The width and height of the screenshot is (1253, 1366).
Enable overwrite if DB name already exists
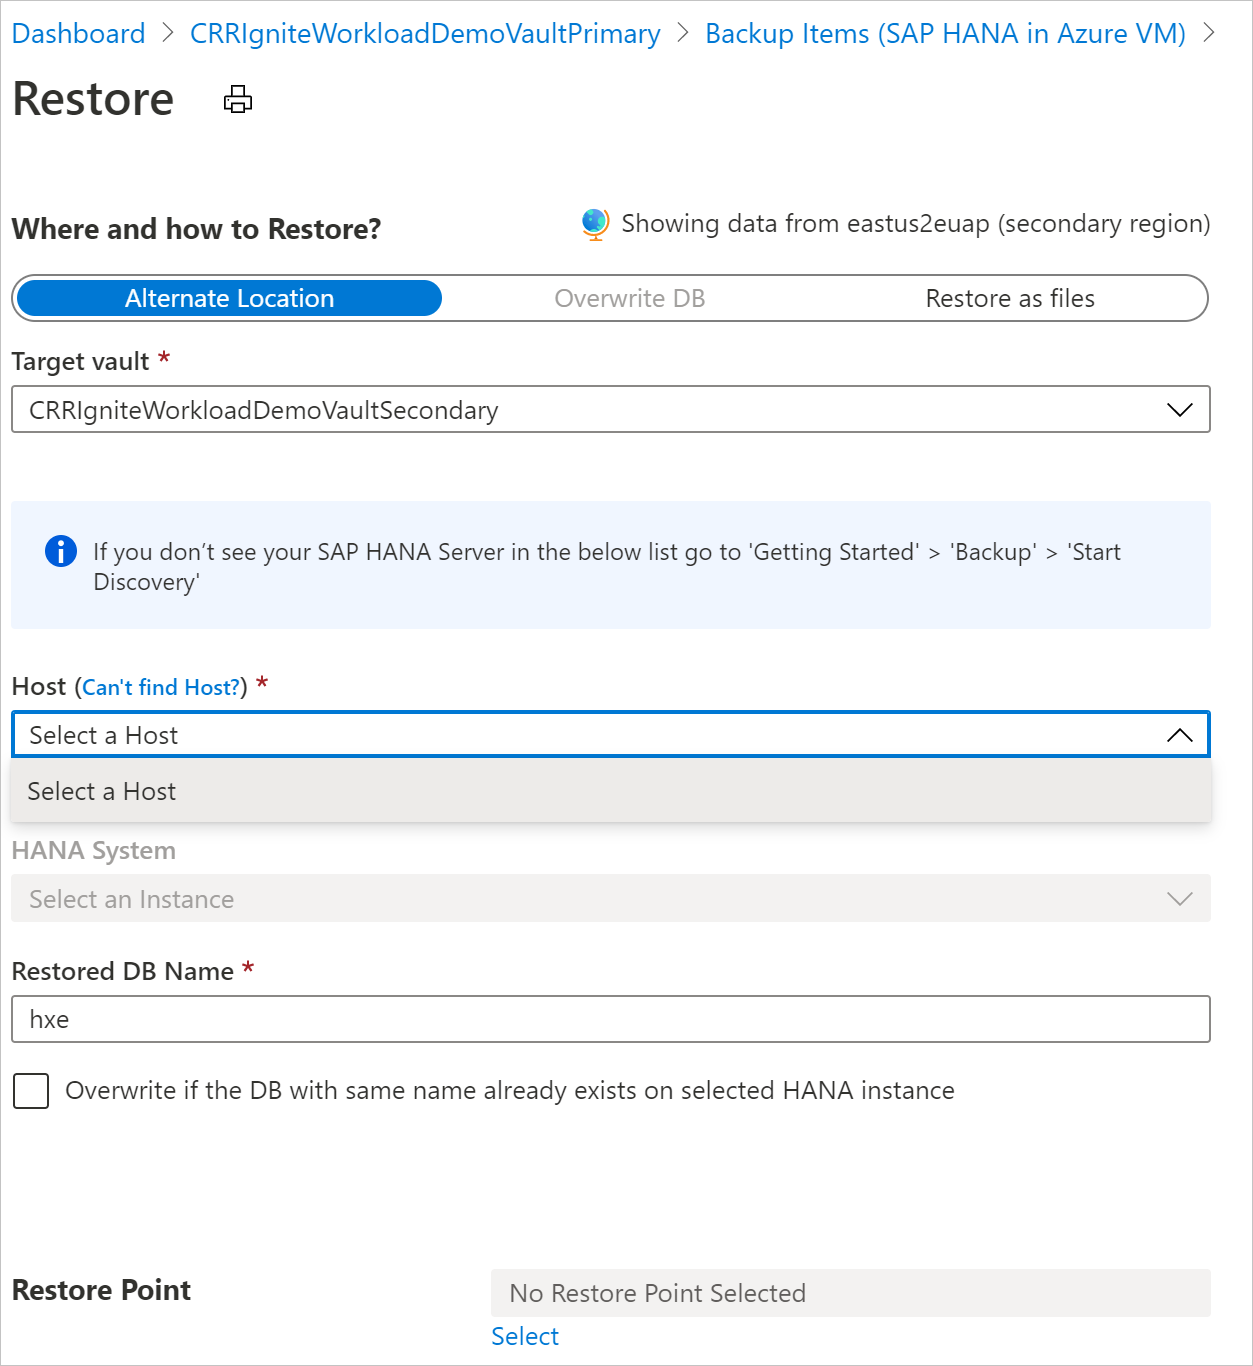pyautogui.click(x=31, y=1091)
